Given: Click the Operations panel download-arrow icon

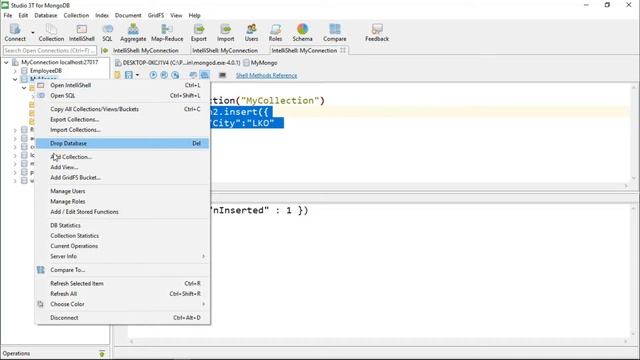Looking at the screenshot, I should (102, 353).
